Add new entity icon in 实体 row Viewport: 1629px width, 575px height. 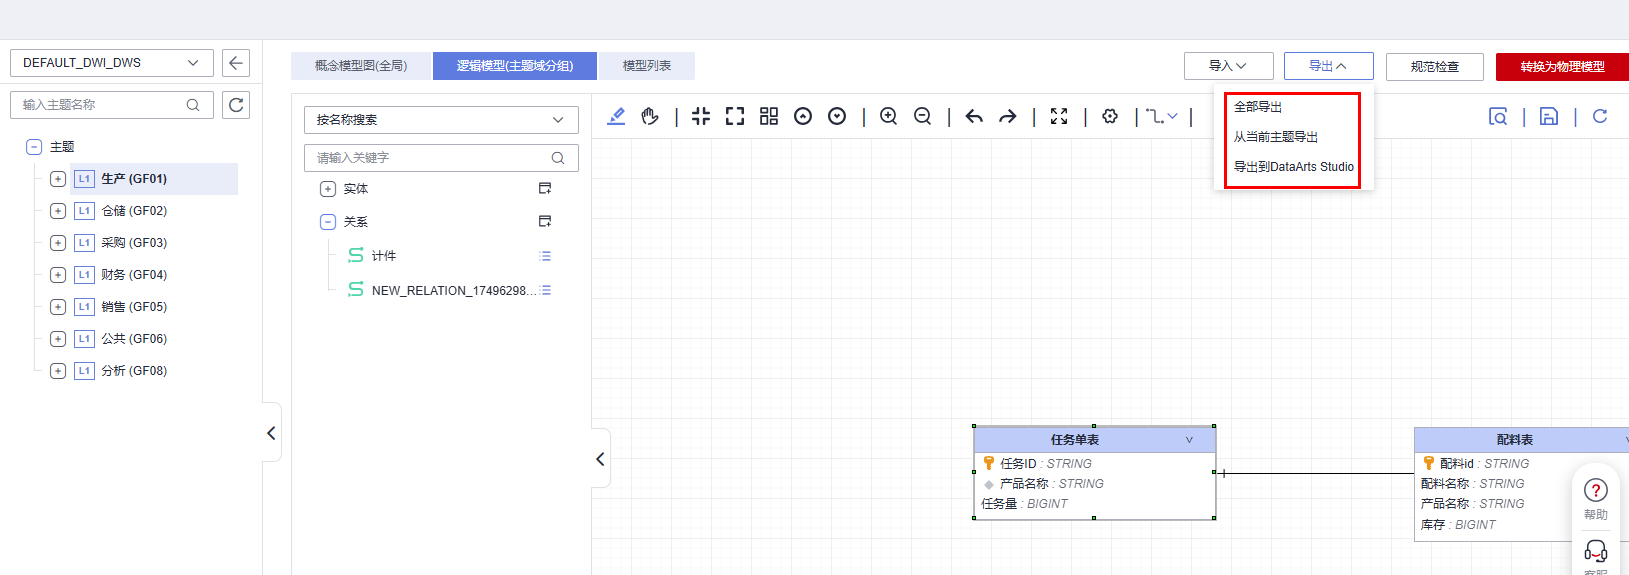tap(545, 188)
